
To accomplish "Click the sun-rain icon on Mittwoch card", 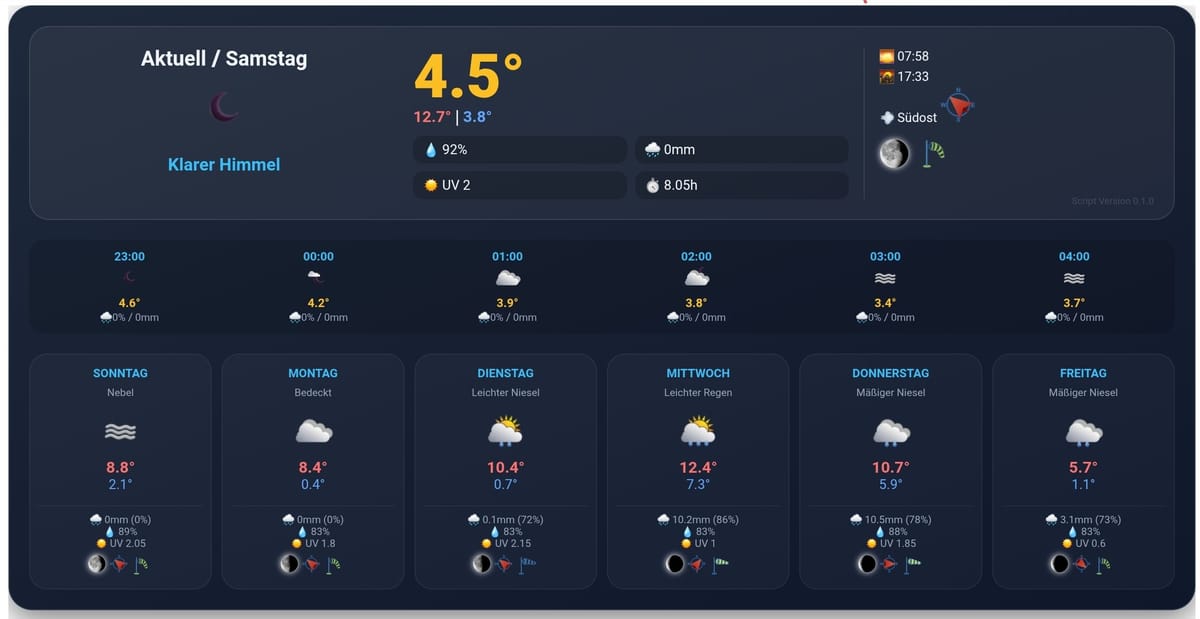I will [x=697, y=431].
